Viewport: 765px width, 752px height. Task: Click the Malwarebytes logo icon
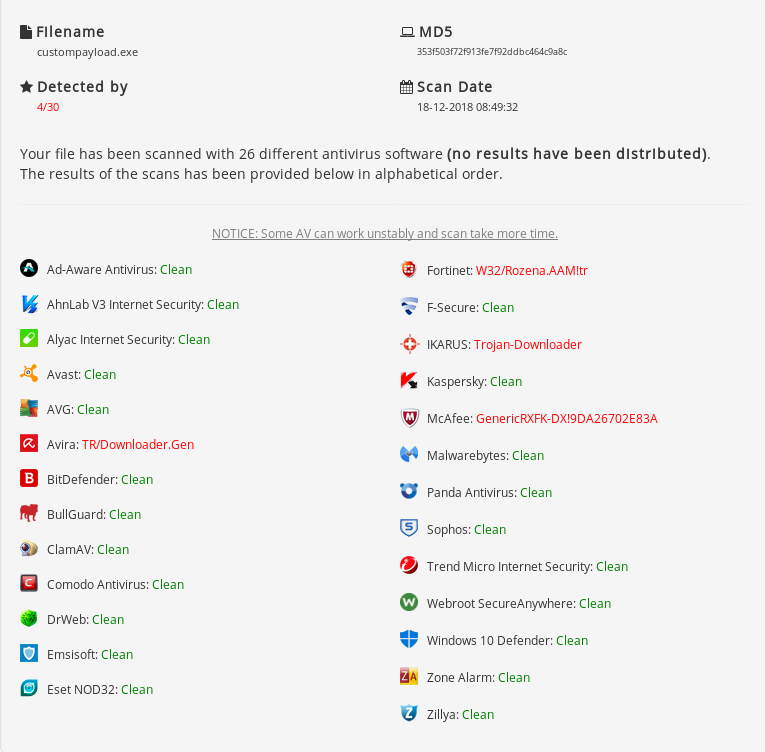tap(409, 455)
